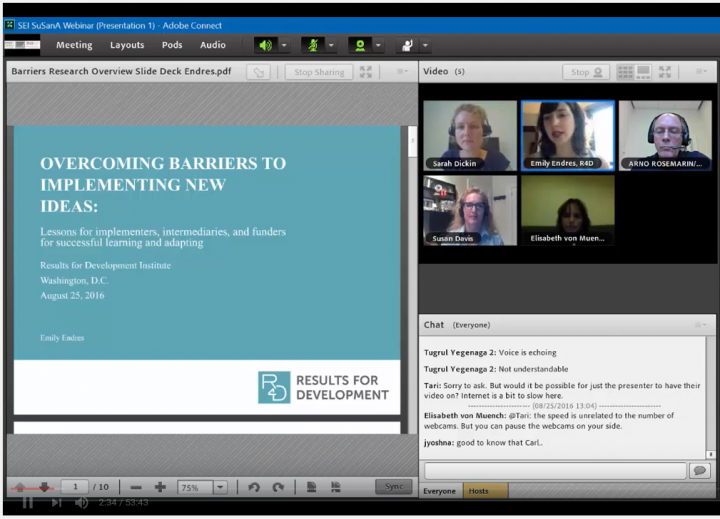Rotate the document clockwise

[277, 487]
